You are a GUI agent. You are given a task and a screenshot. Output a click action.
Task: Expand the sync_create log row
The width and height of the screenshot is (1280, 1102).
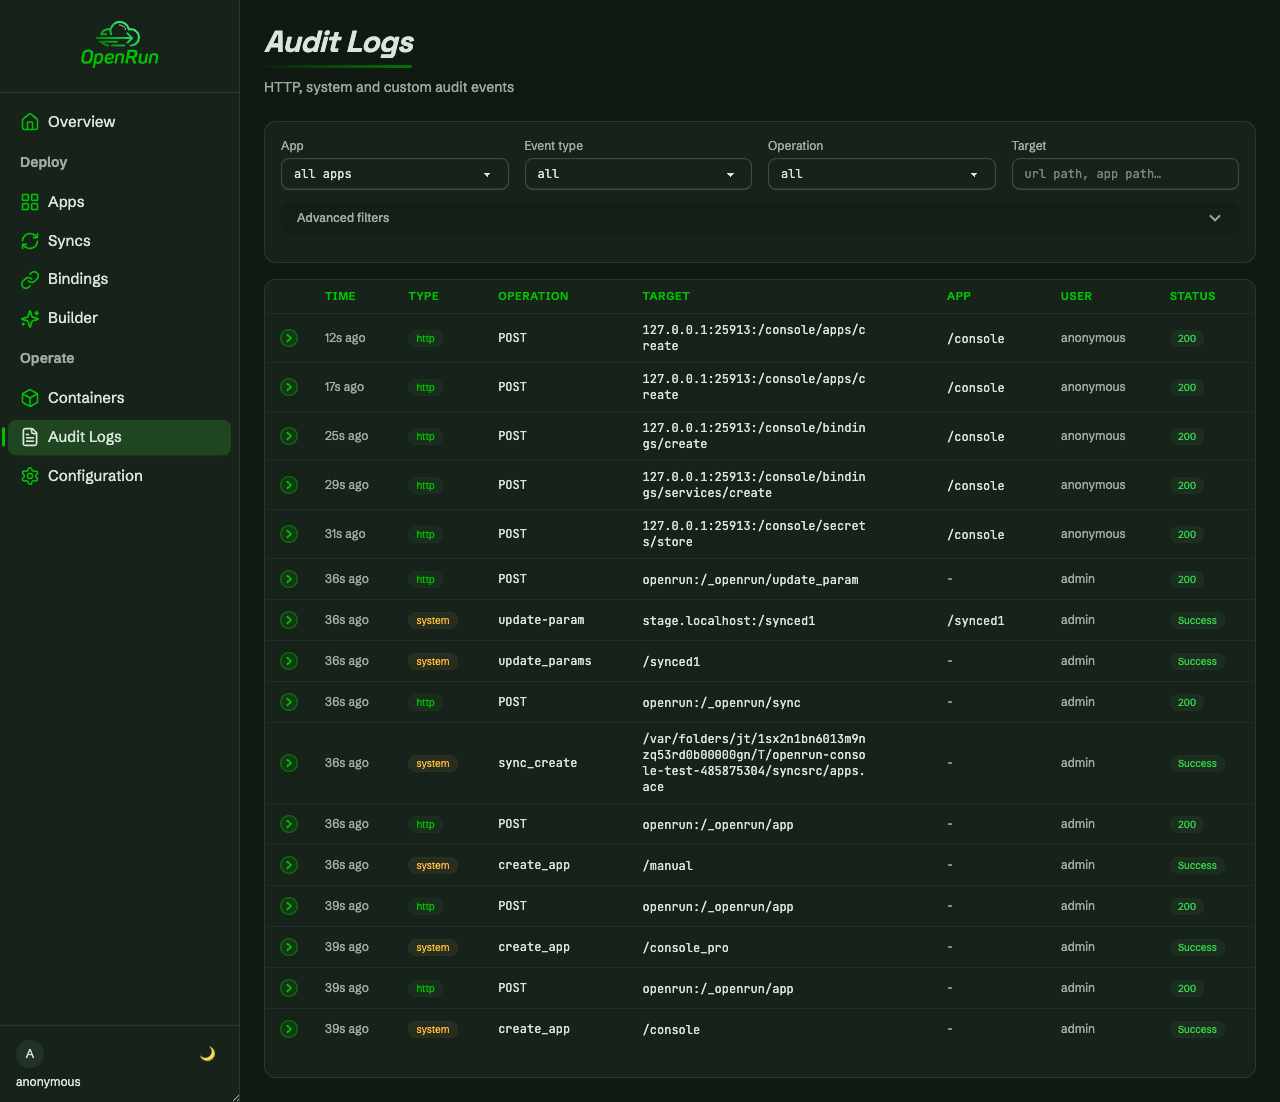(x=289, y=763)
